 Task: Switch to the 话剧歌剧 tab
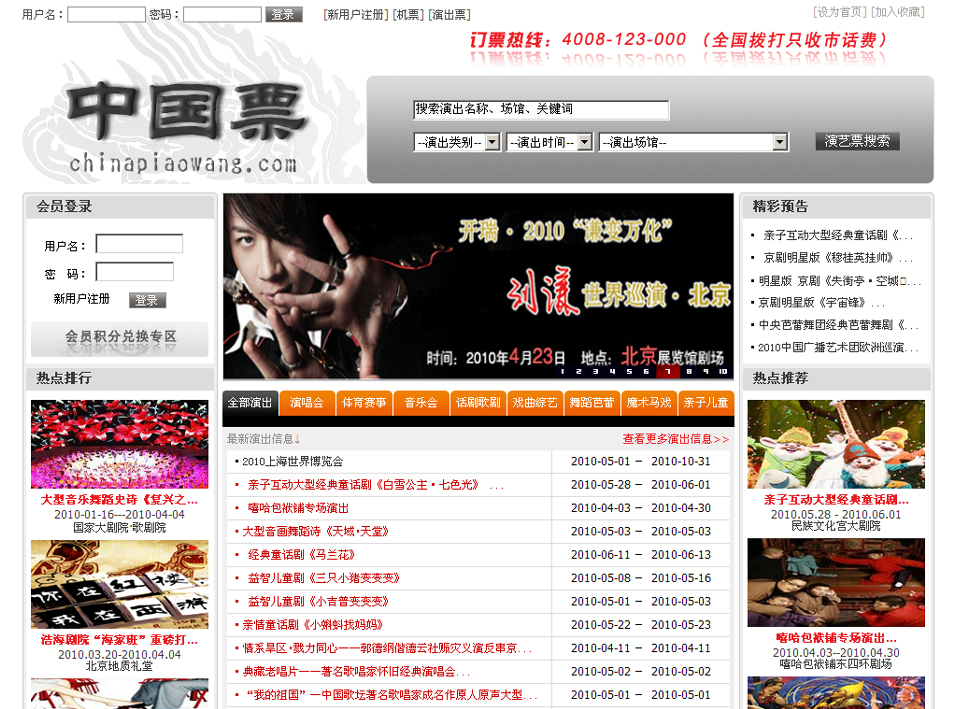478,403
